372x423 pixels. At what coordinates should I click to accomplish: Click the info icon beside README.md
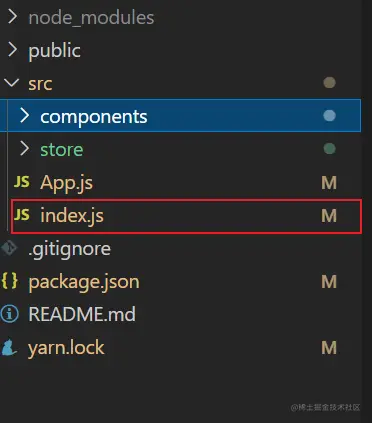(x=9, y=314)
